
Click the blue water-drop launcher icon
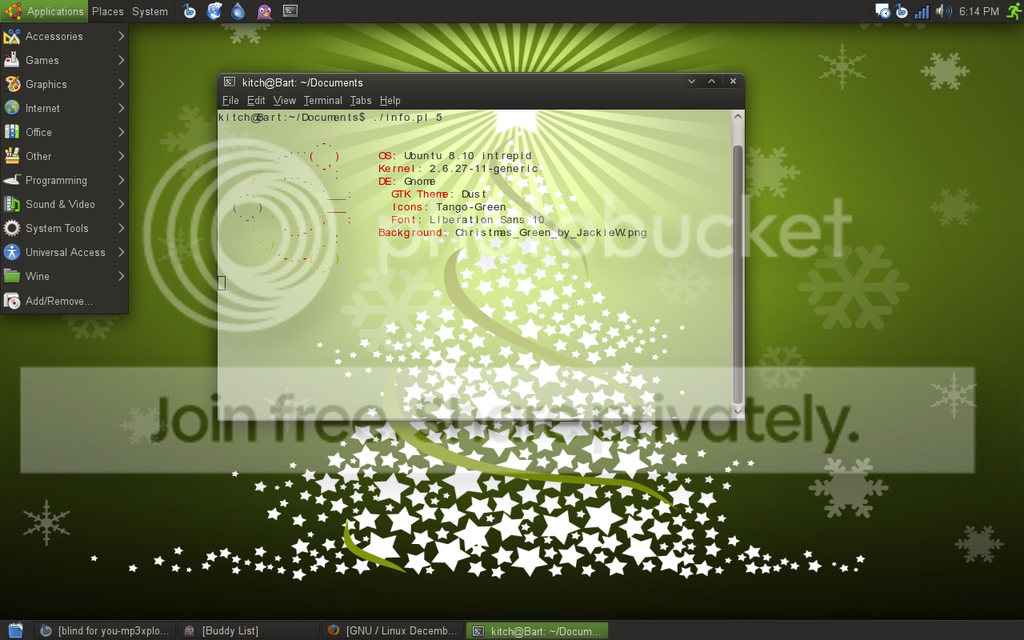[x=238, y=11]
